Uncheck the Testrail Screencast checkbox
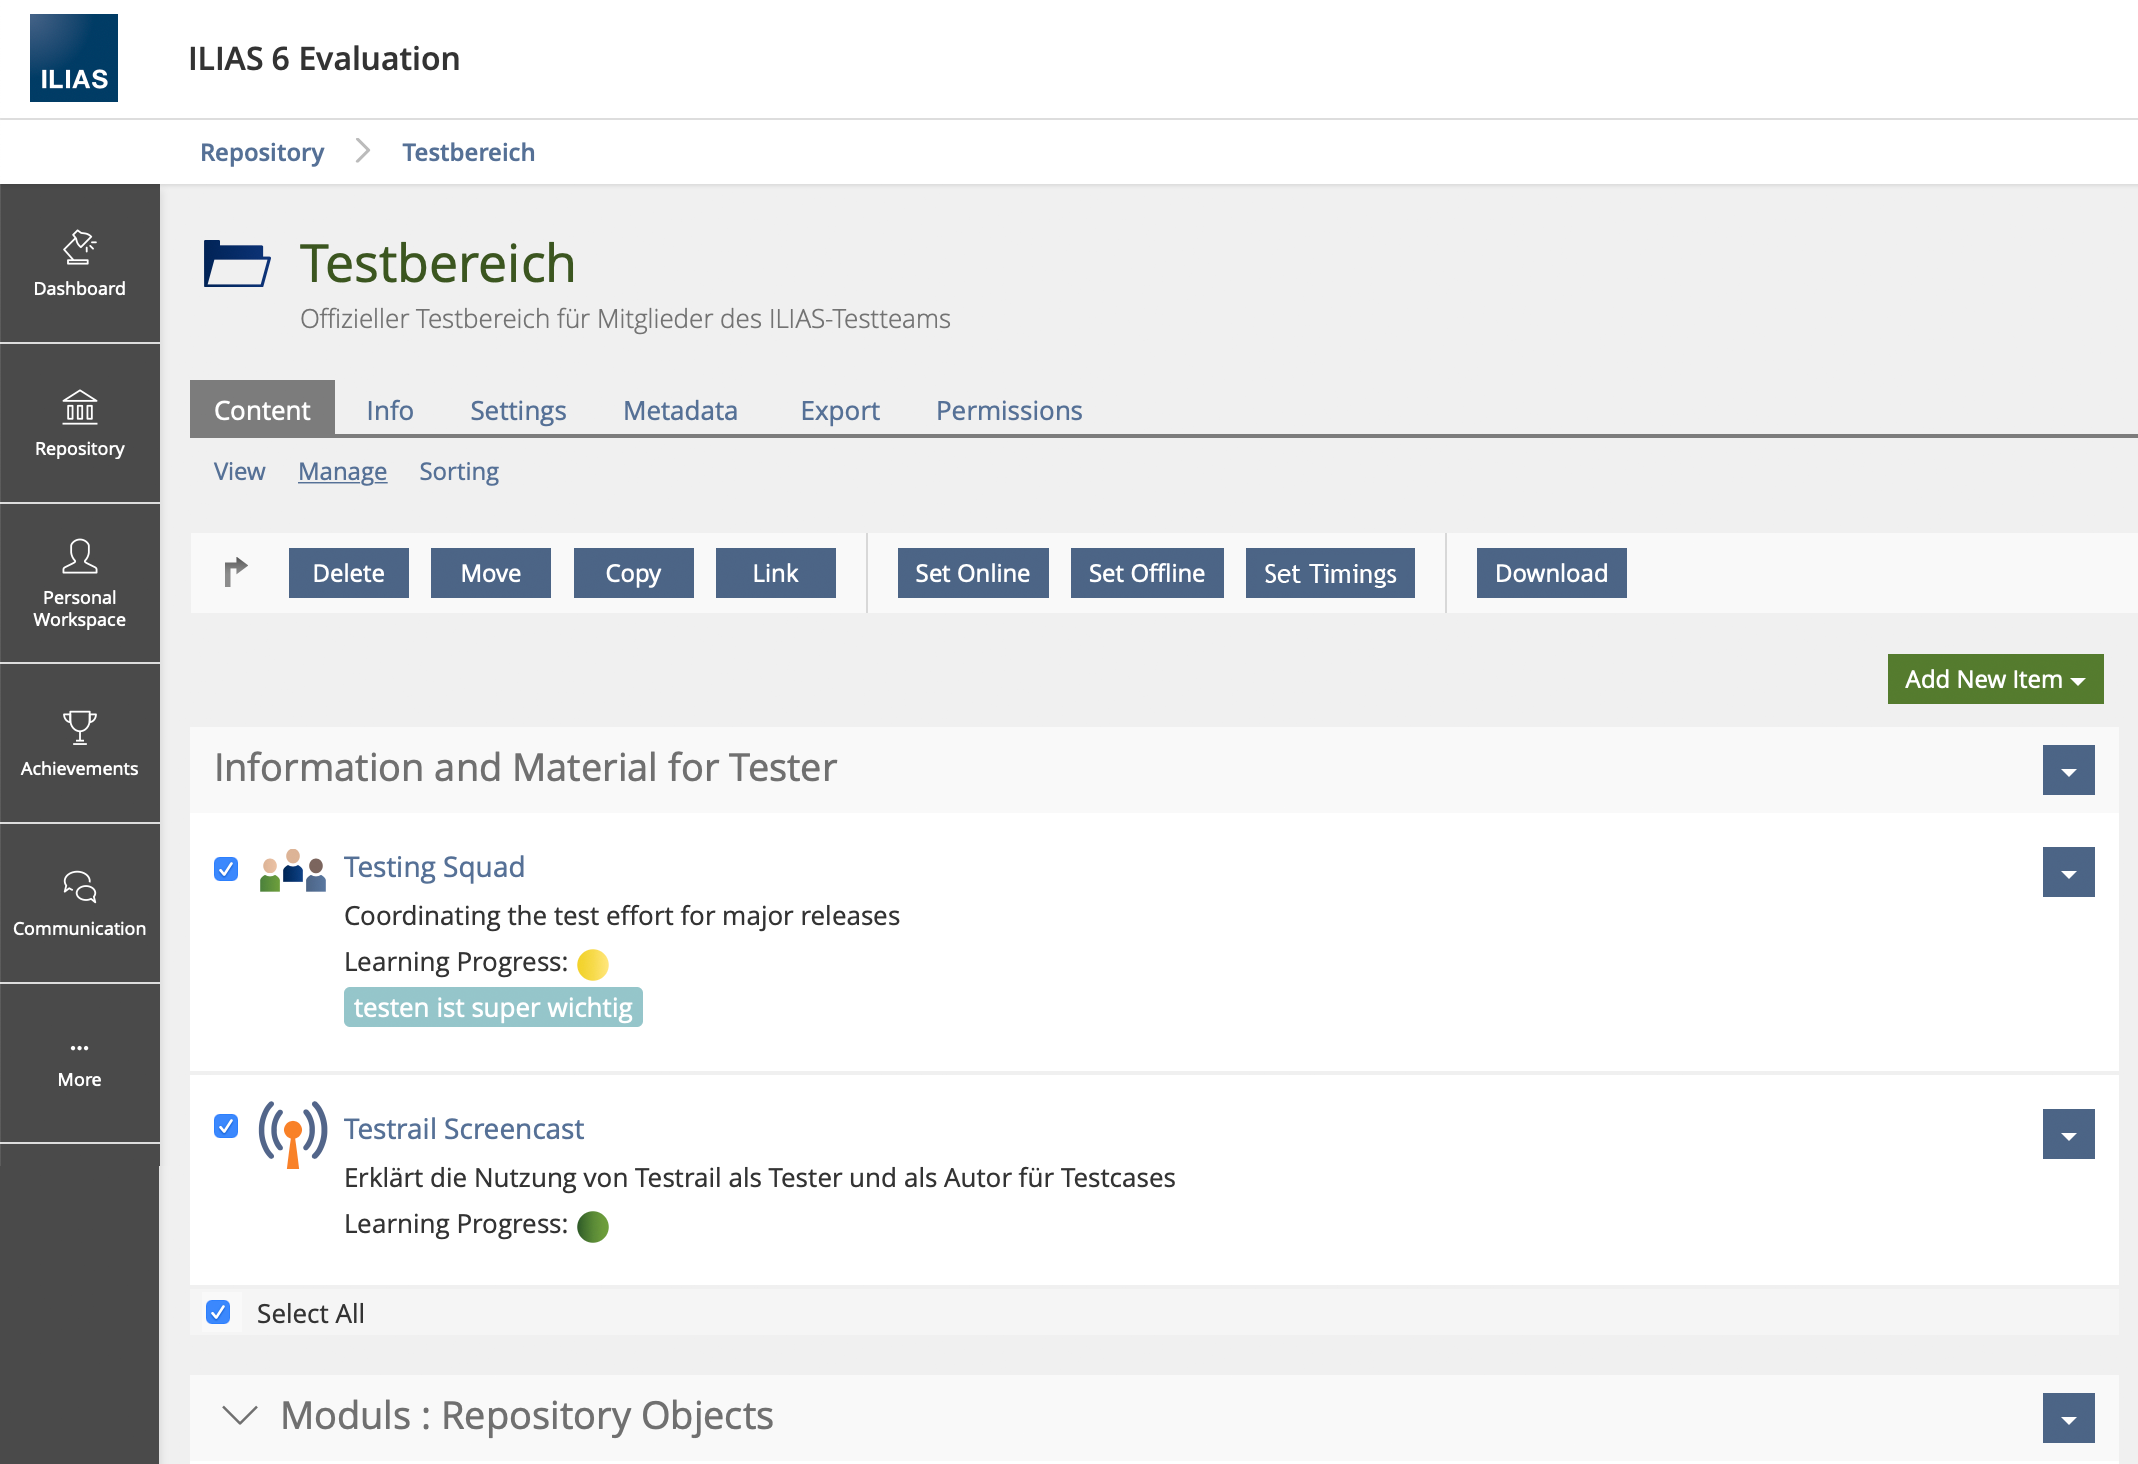 click(226, 1127)
